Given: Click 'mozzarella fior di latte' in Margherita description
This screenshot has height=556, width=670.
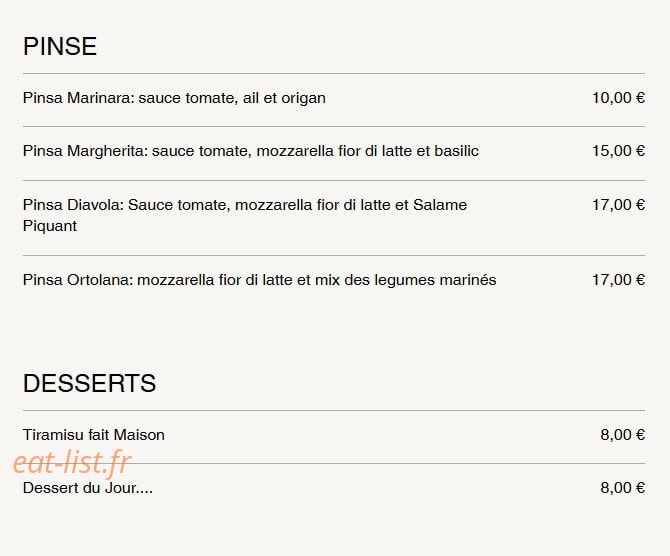Looking at the screenshot, I should point(335,151).
